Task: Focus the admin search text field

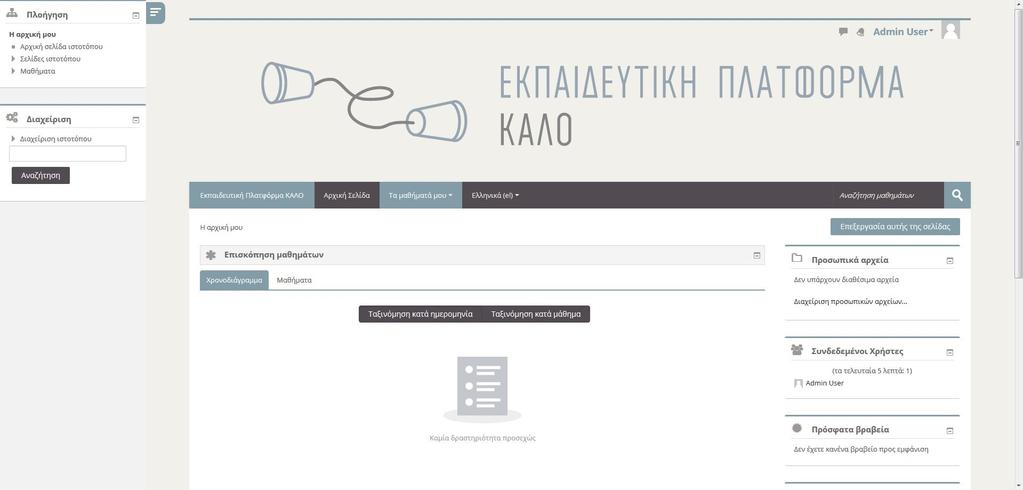Action: coord(68,154)
